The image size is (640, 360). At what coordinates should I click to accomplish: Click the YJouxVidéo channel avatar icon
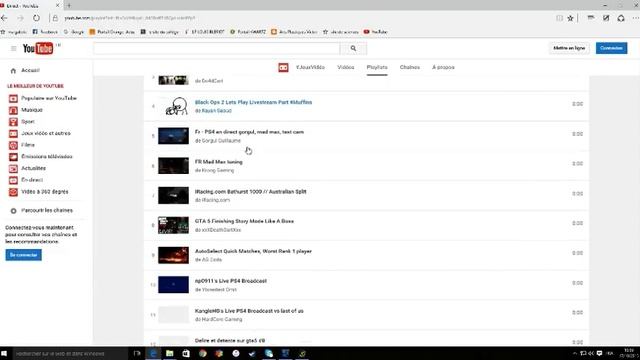pos(283,67)
